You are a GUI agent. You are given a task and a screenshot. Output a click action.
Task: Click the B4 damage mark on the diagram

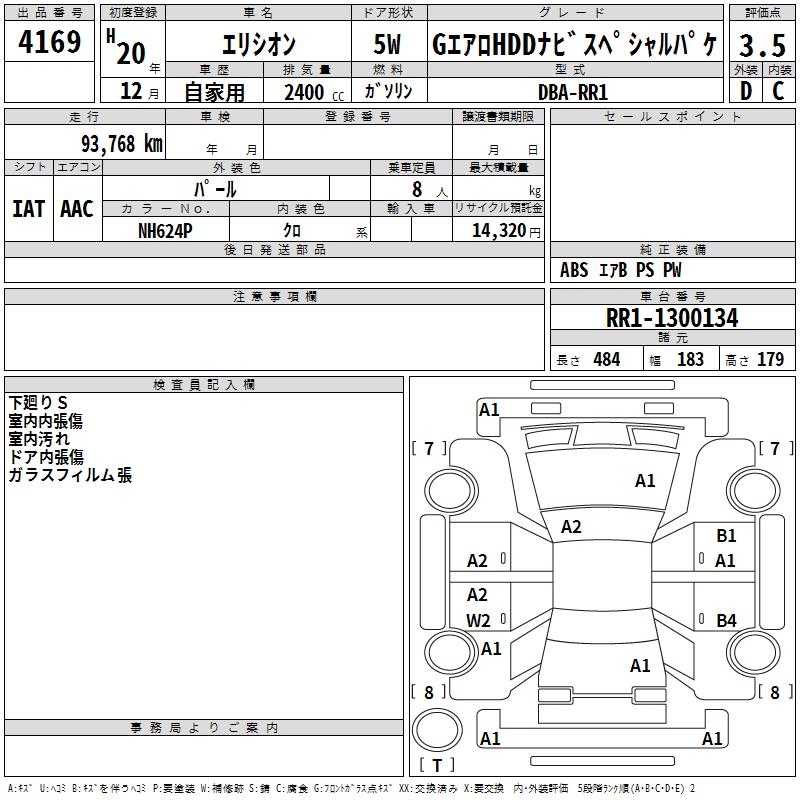pyautogui.click(x=726, y=620)
